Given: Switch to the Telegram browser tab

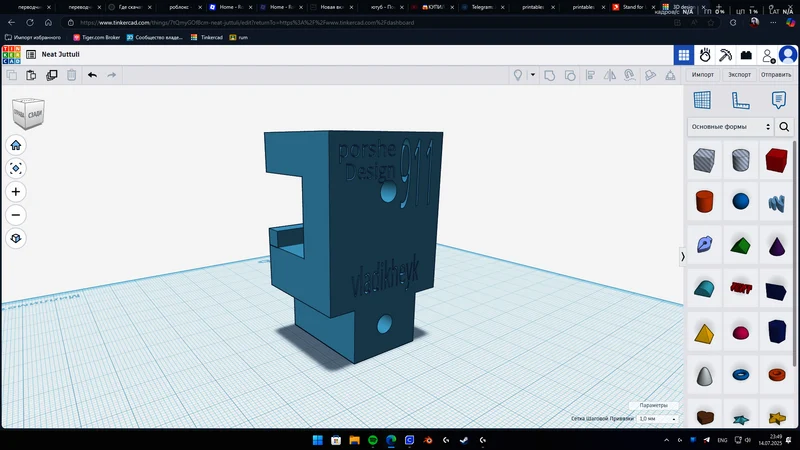Looking at the screenshot, I should [482, 7].
